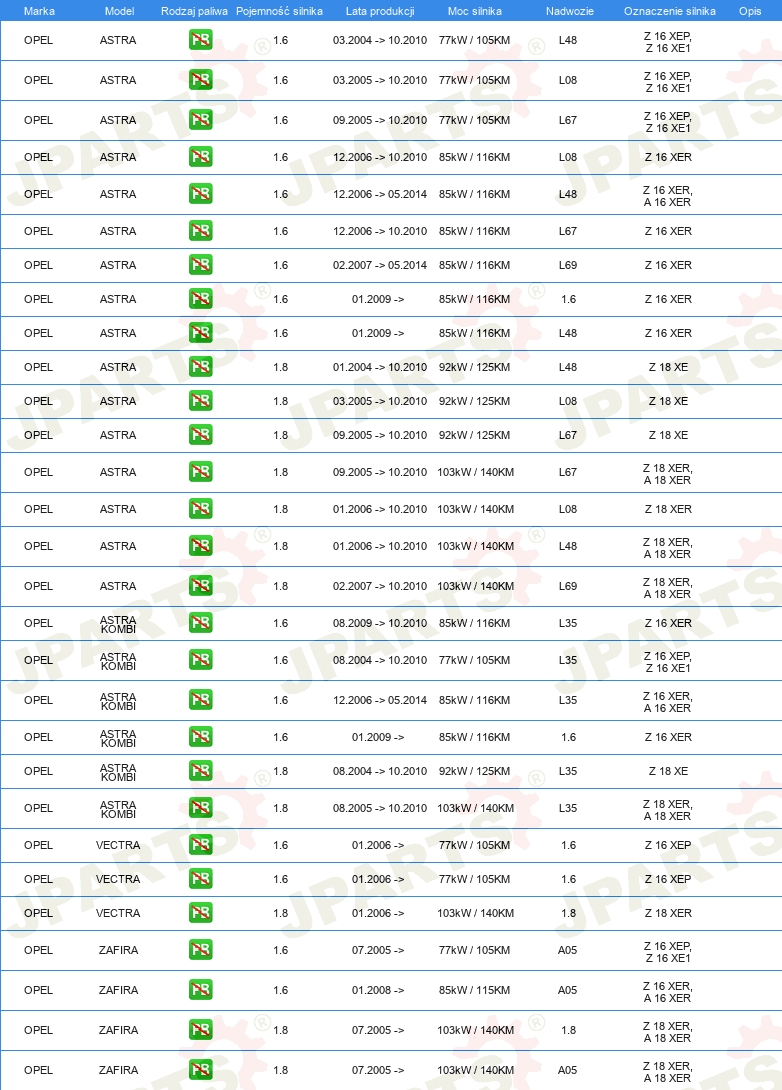Select engine code Z 18 XE in 01.2004 row

668,367
